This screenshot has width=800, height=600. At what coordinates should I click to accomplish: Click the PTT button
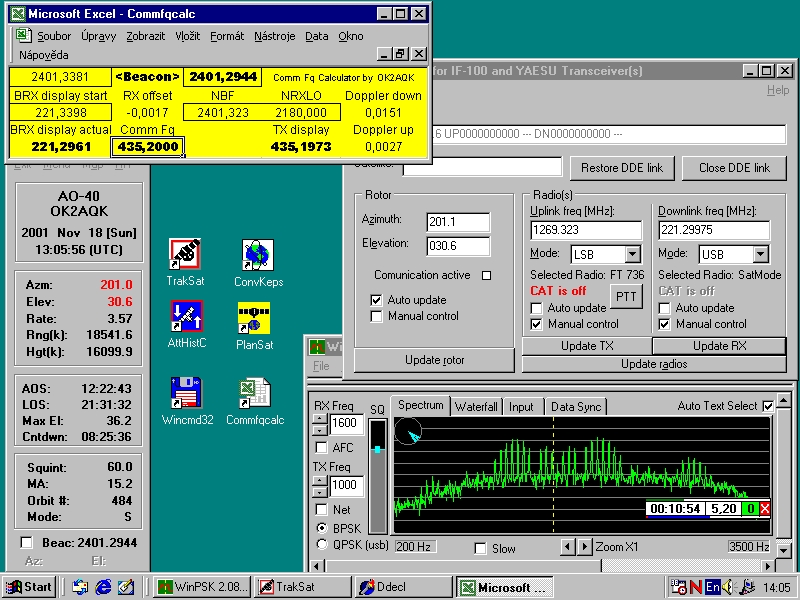tap(626, 296)
